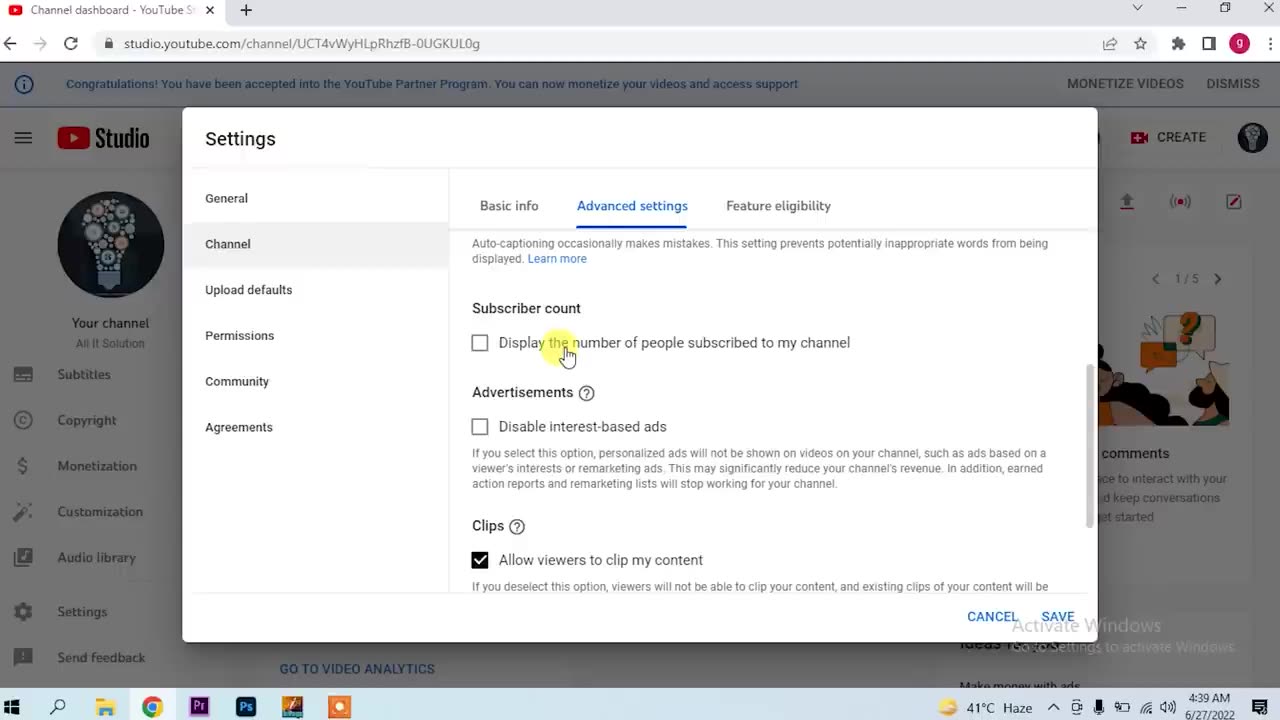Check Disable interest-based ads
The height and width of the screenshot is (720, 1280).
point(480,427)
